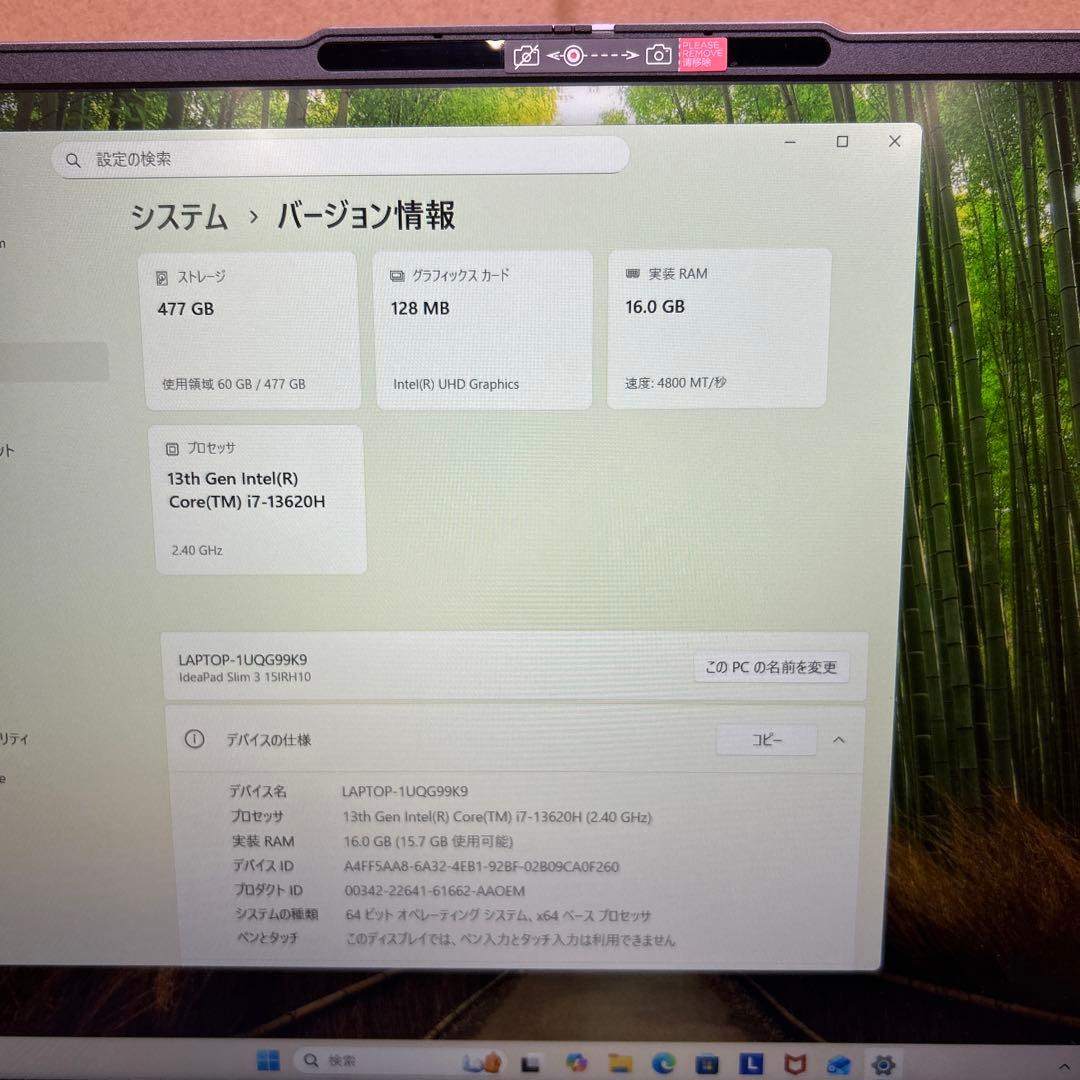This screenshot has height=1080, width=1080.
Task: Show hidden system tray icons chevron
Action: pyautogui.click(x=1065, y=1068)
